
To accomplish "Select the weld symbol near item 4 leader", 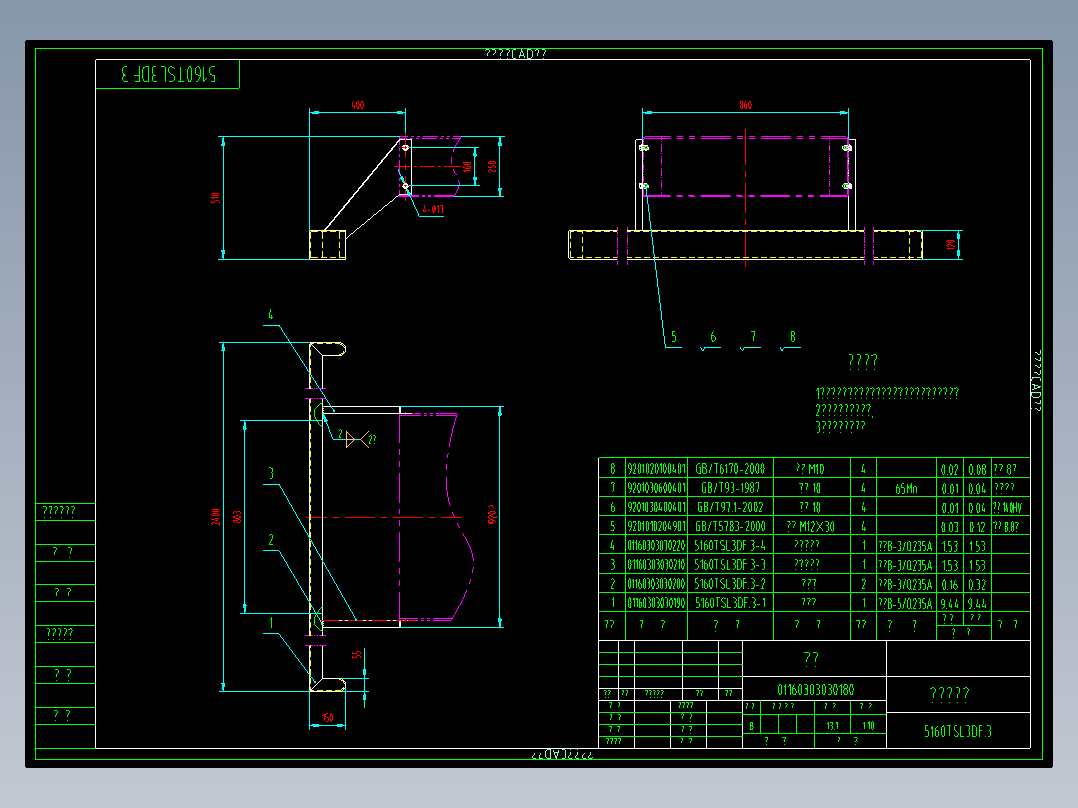I will point(358,439).
